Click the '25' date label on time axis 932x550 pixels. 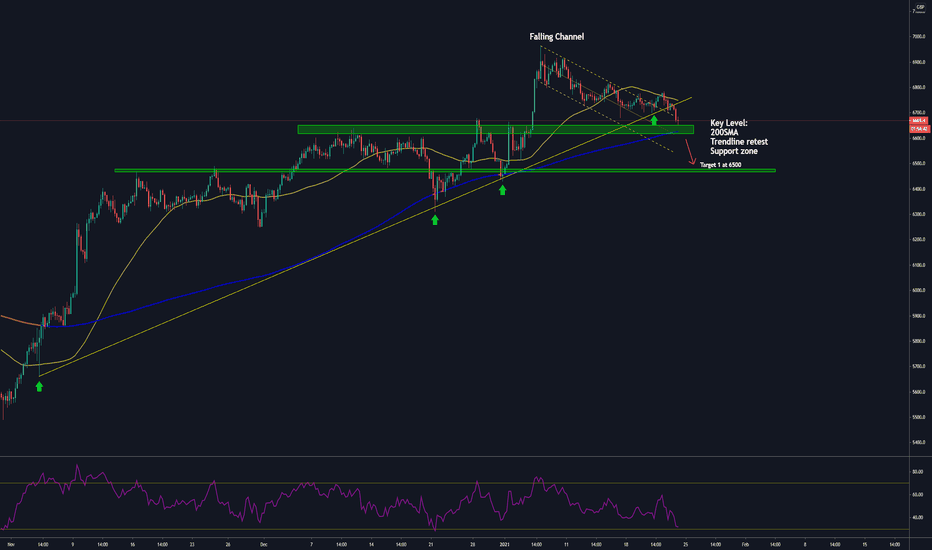[x=685, y=544]
